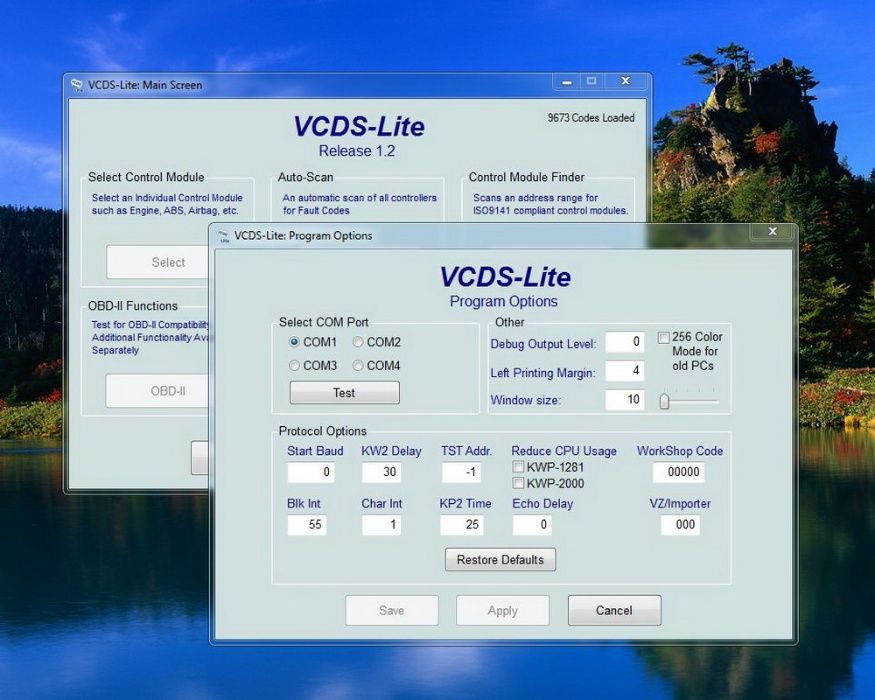The image size is (875, 700).
Task: Click the 'Select COM Port' group heading
Action: (x=324, y=322)
